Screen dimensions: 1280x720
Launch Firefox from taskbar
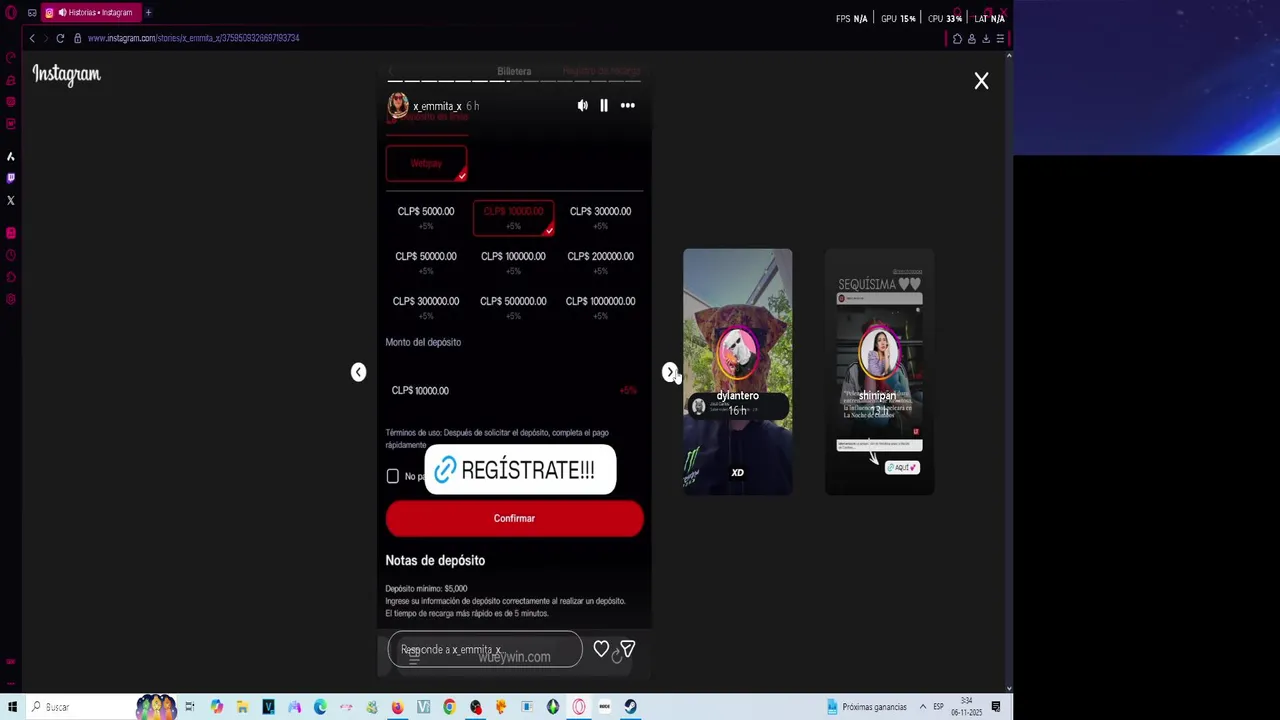tap(398, 707)
